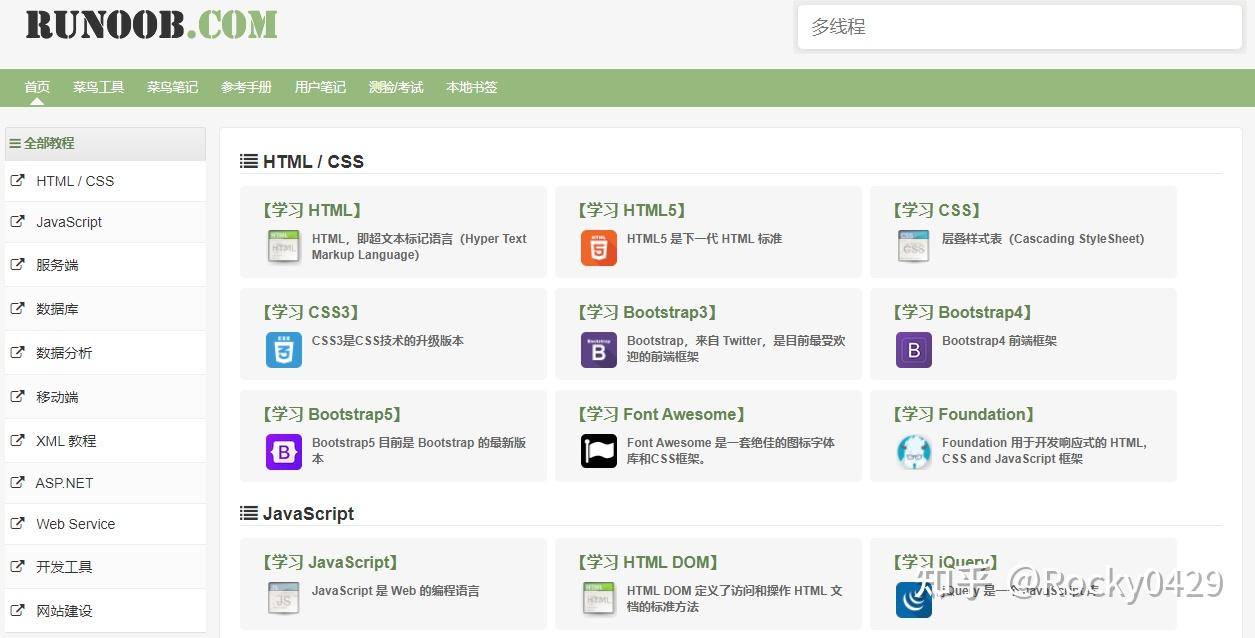The width and height of the screenshot is (1255, 638).
Task: Click external-link icon beside XML 教程
Action: [x=17, y=440]
